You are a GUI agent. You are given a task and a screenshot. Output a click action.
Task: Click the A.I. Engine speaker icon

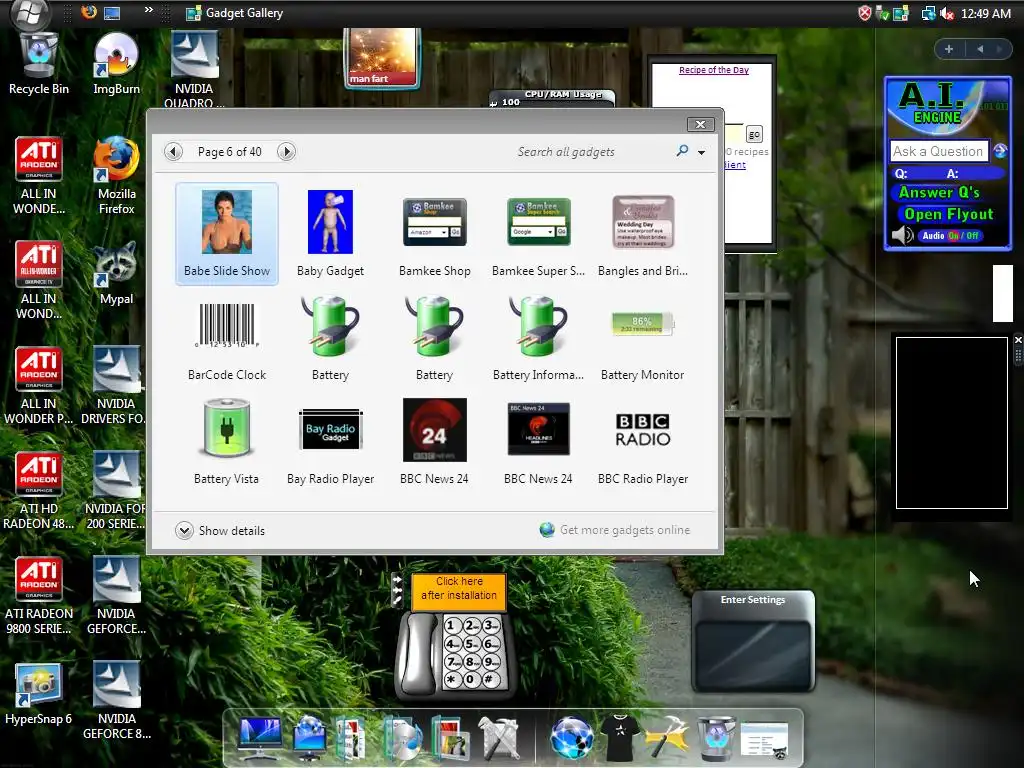(903, 235)
